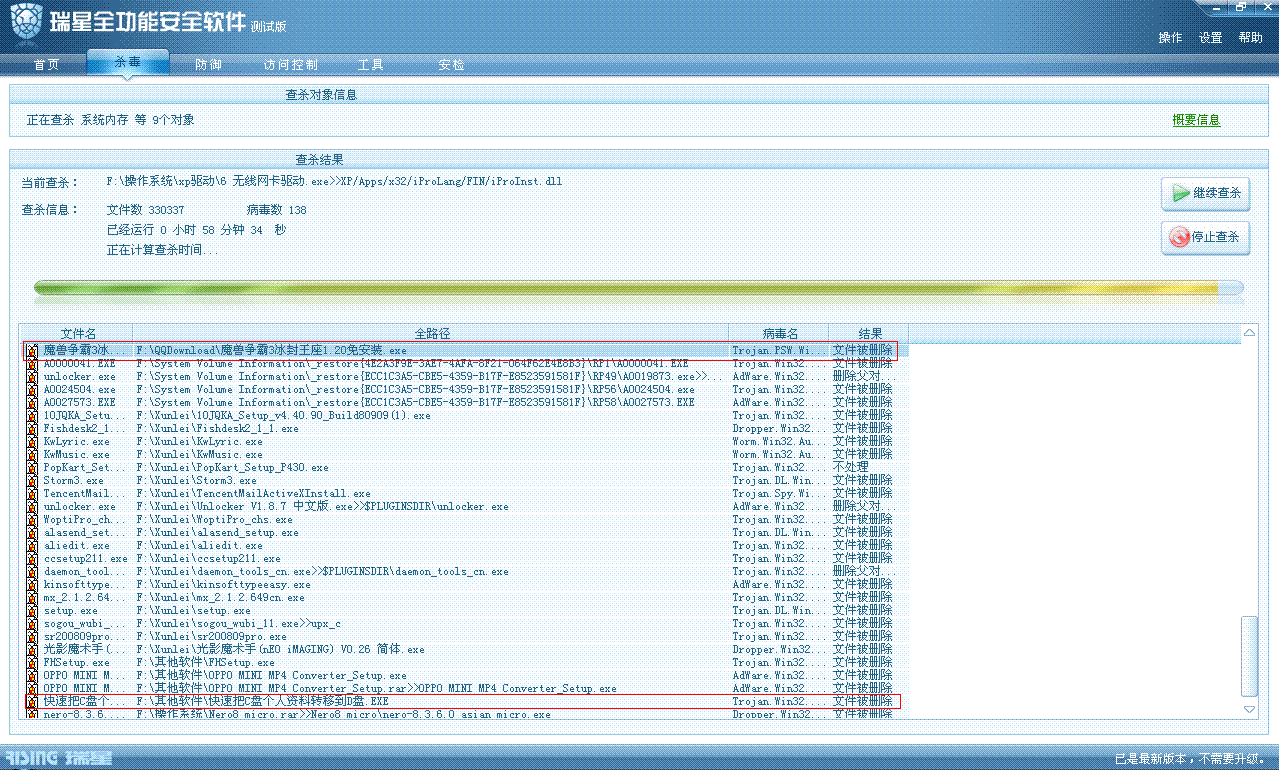Click the virus icon beside sr200809pro row

(32, 637)
